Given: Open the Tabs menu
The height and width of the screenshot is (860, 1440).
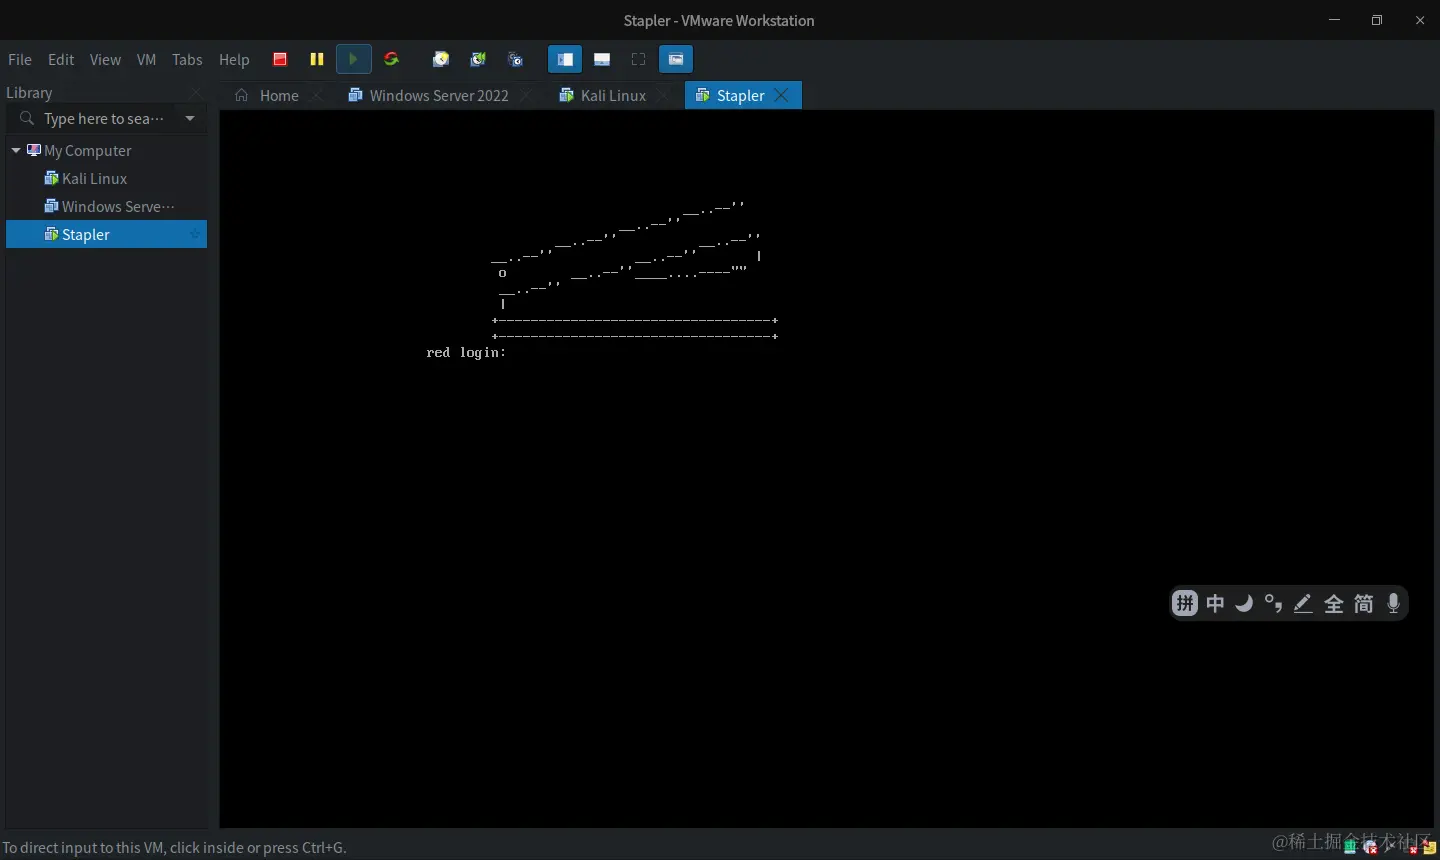Looking at the screenshot, I should point(187,60).
